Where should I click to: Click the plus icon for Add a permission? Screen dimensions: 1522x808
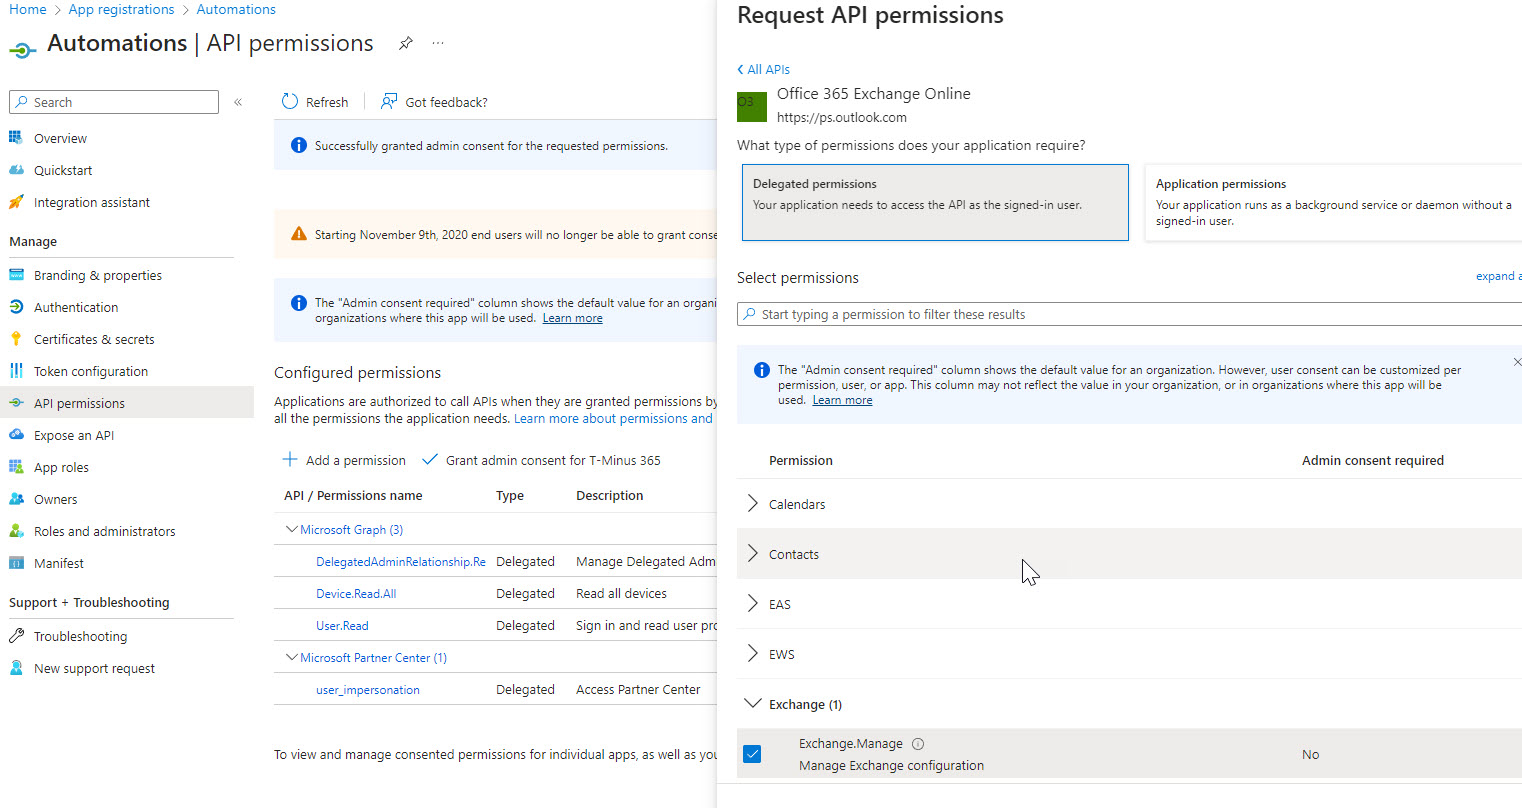(x=290, y=460)
